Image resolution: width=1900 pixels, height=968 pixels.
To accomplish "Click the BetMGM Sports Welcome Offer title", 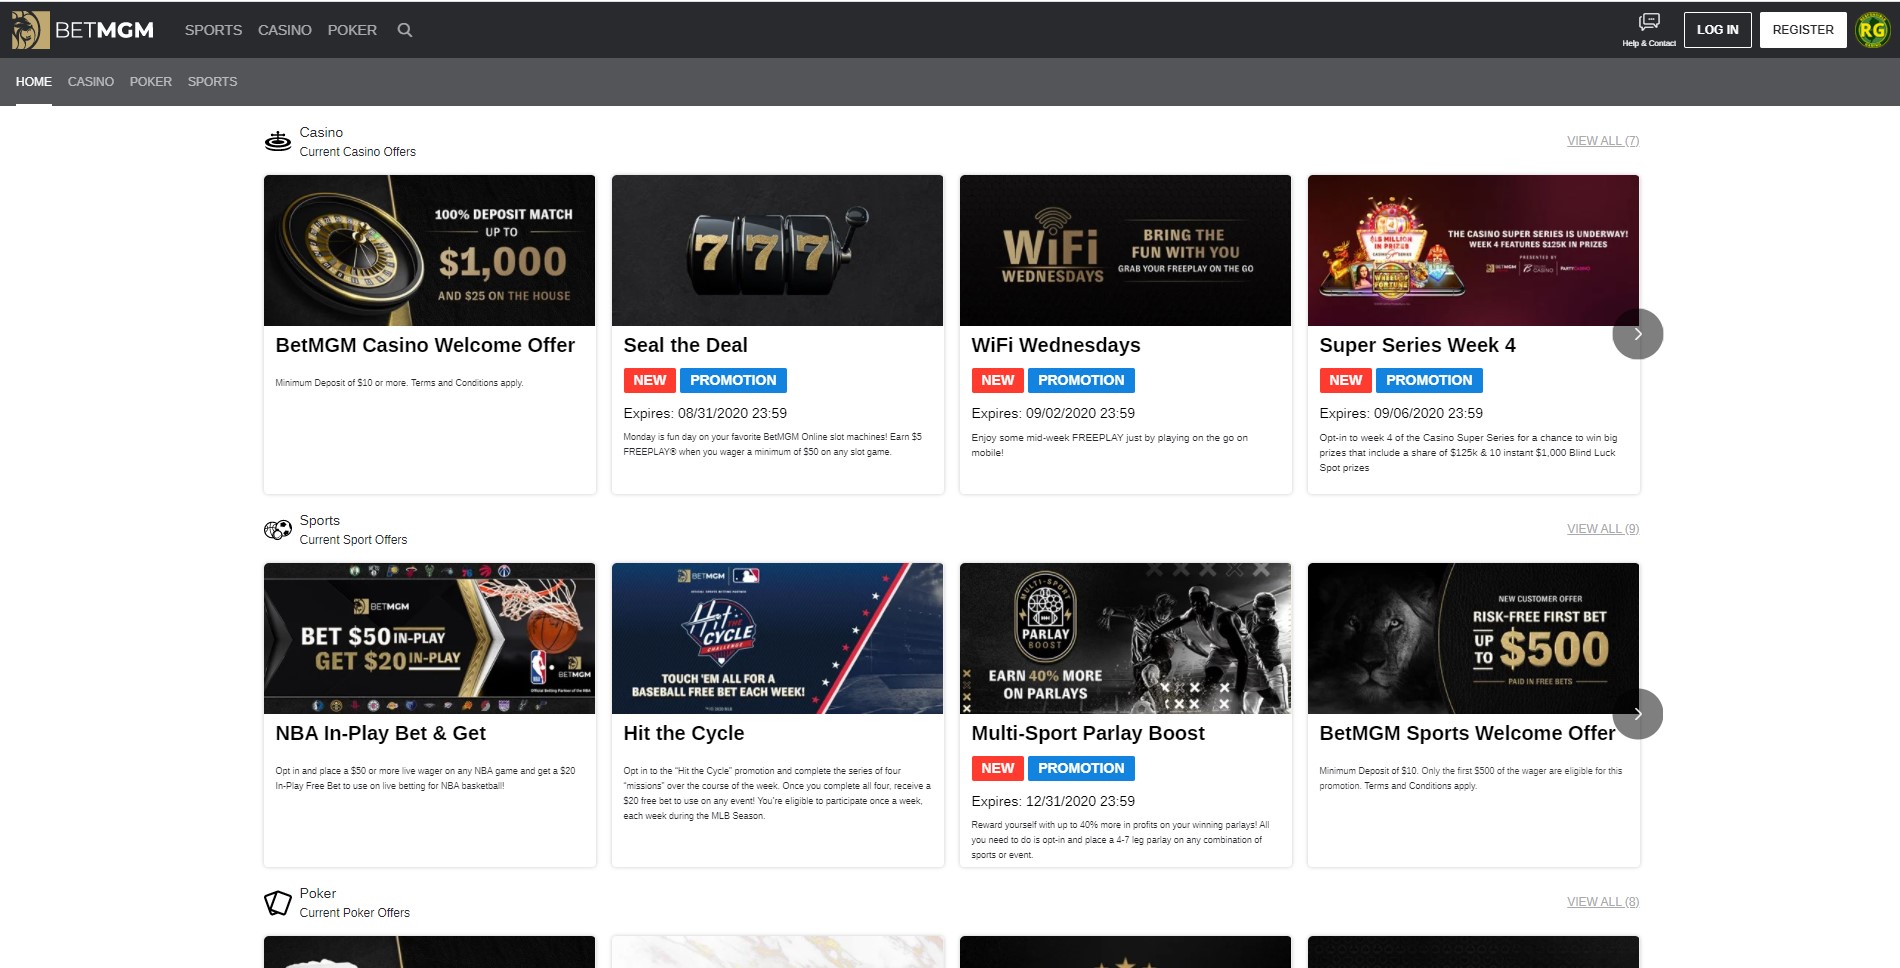I will click(x=1467, y=733).
